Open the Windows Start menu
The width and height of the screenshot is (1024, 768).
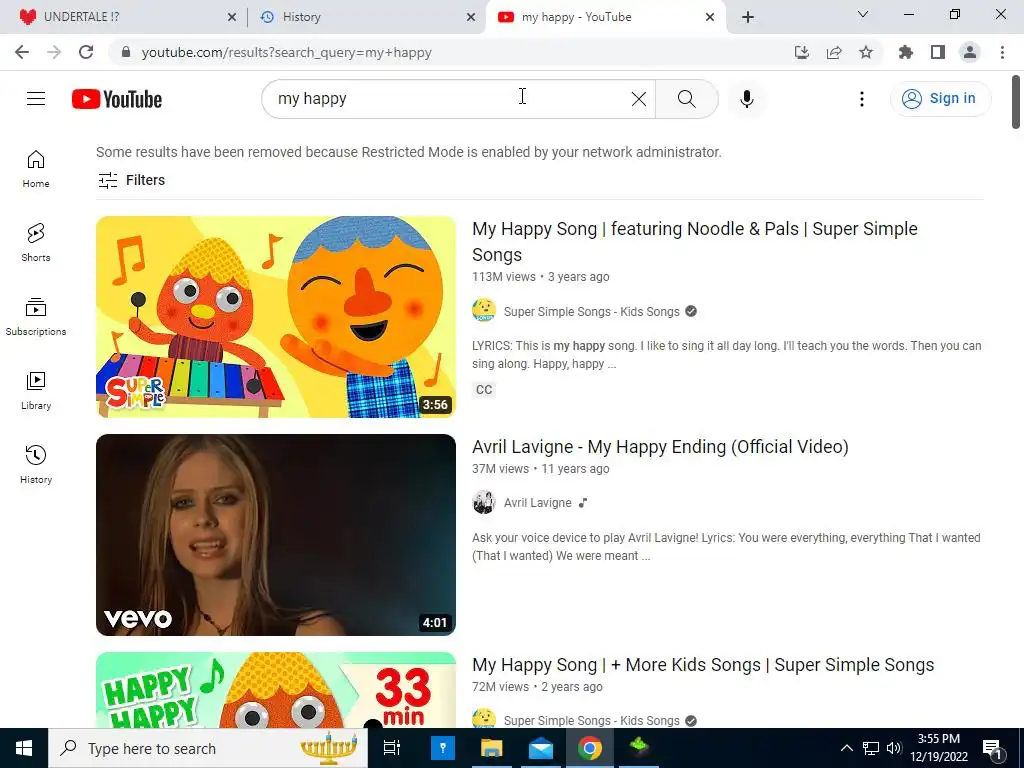point(24,748)
